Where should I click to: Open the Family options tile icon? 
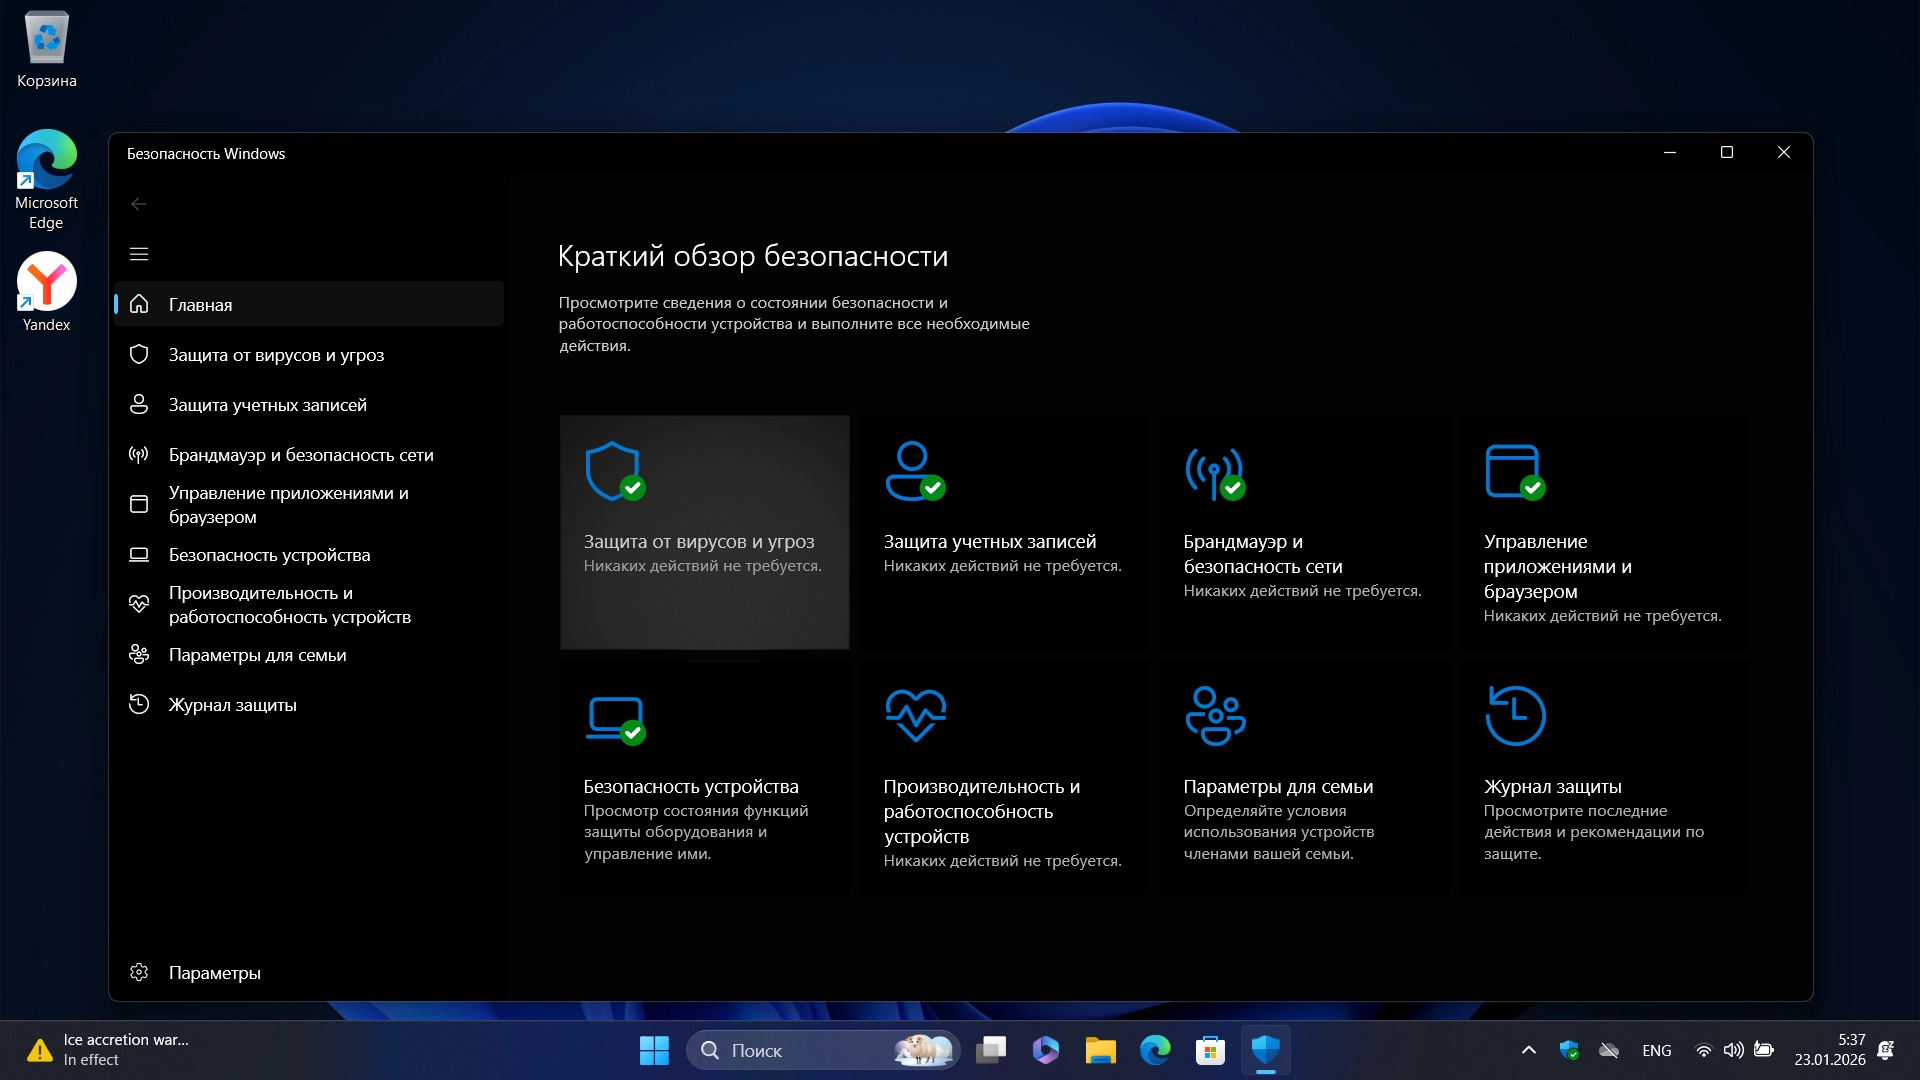1214,716
